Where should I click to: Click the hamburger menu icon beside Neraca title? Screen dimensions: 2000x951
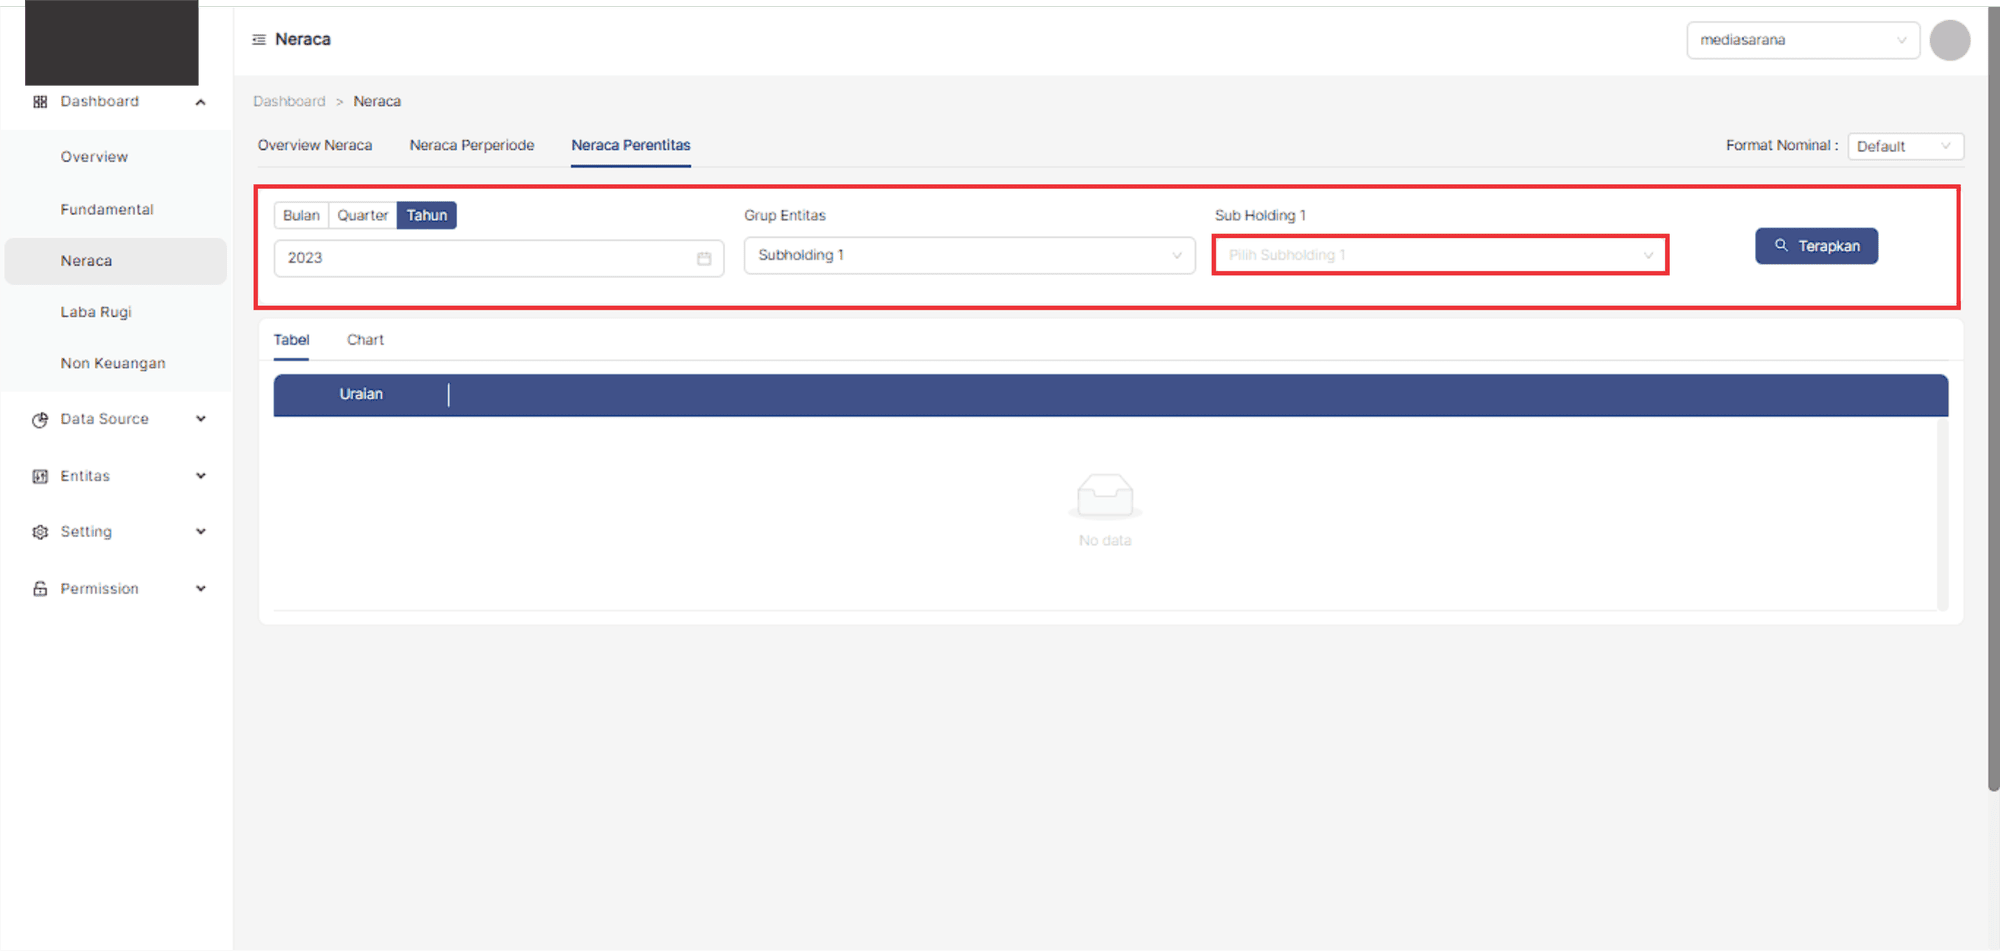coord(259,40)
